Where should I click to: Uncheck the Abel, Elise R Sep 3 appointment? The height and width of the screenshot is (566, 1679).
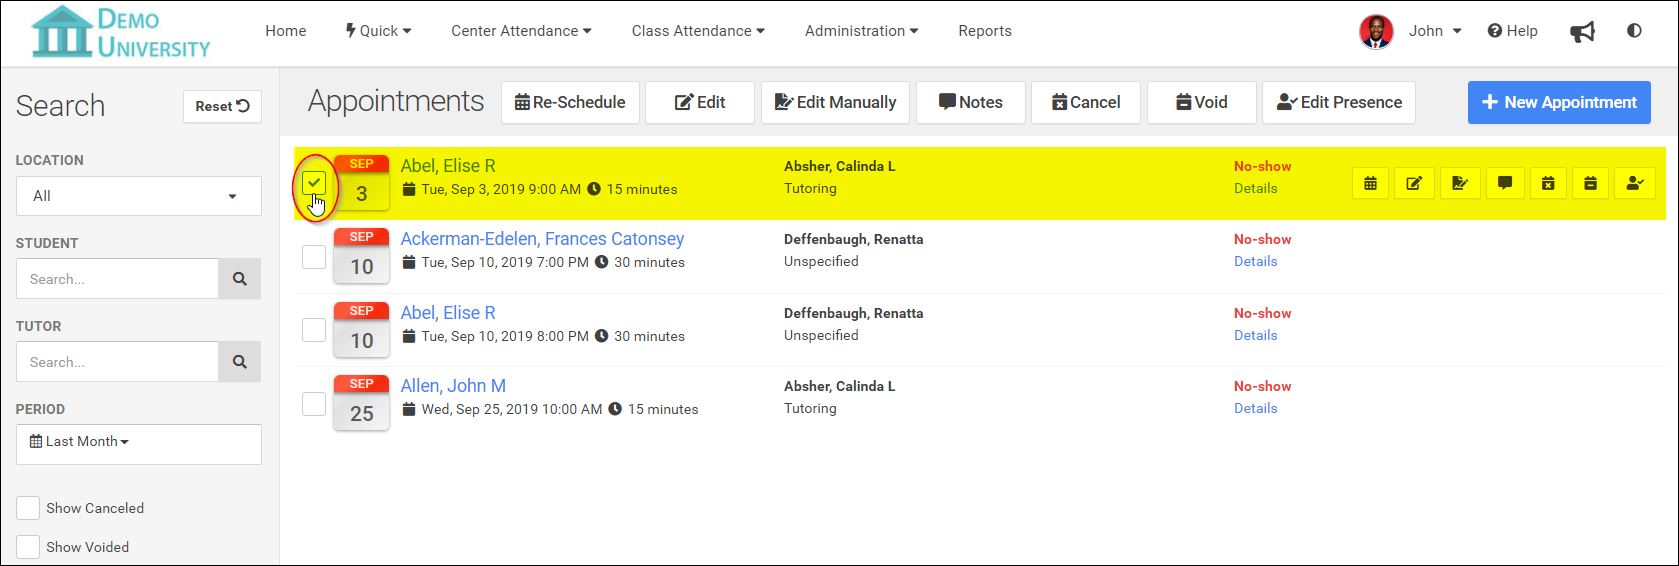point(314,182)
